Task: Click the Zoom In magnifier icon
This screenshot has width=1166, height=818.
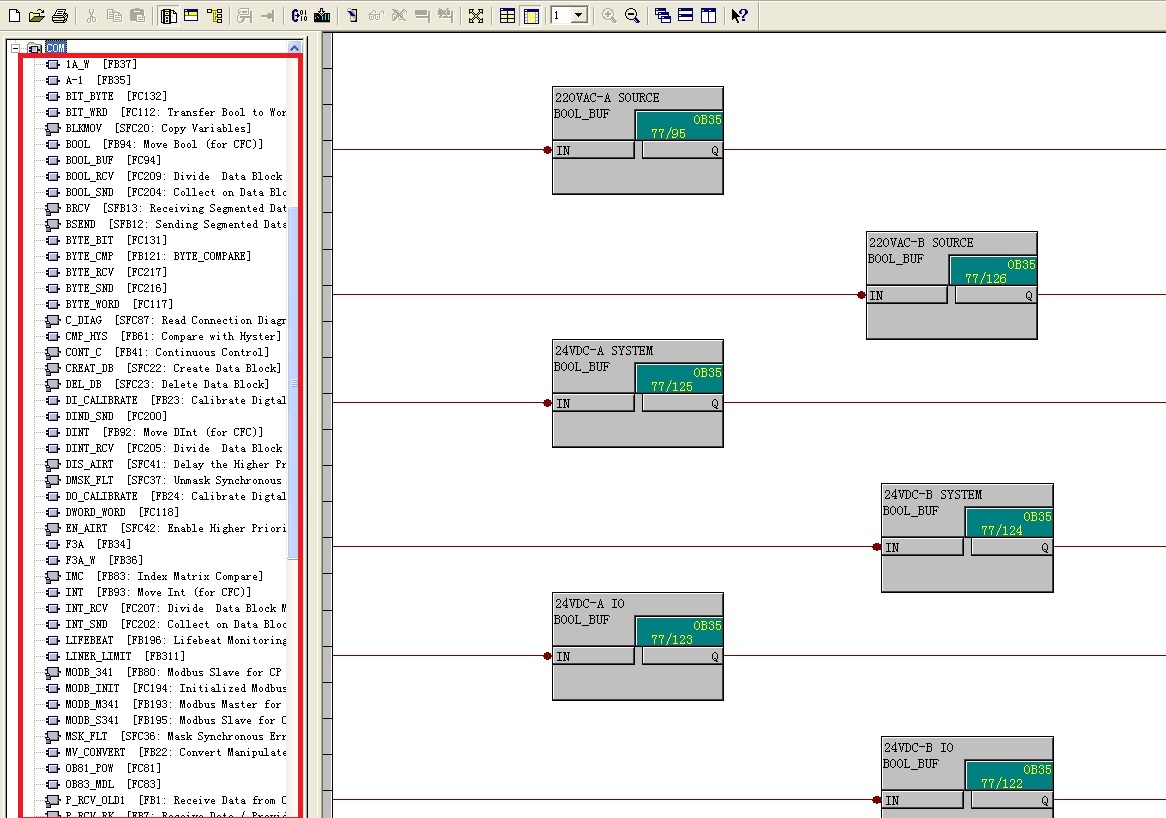Action: tap(609, 15)
